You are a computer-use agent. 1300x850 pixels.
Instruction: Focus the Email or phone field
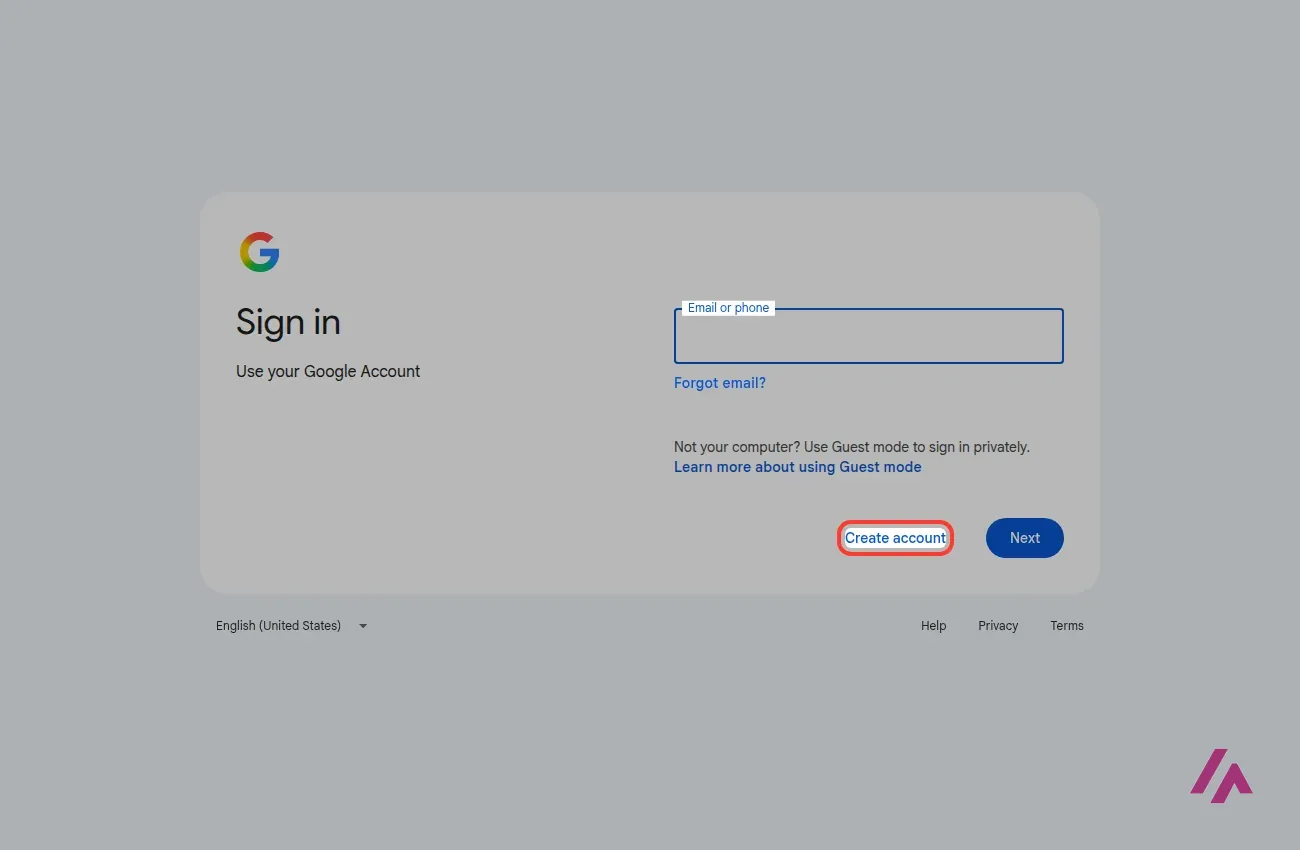868,336
